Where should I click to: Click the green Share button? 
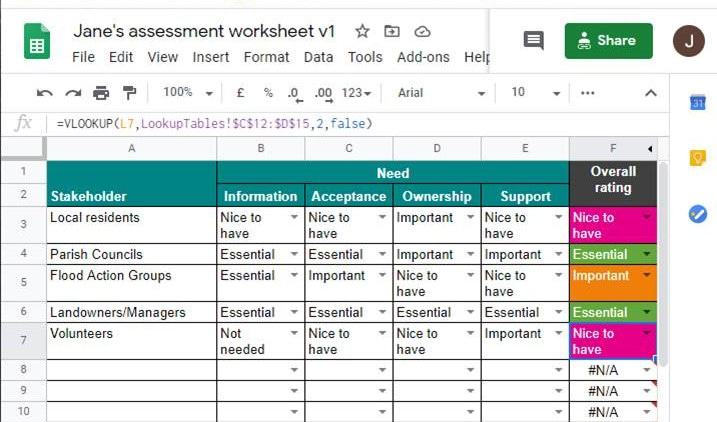point(608,41)
